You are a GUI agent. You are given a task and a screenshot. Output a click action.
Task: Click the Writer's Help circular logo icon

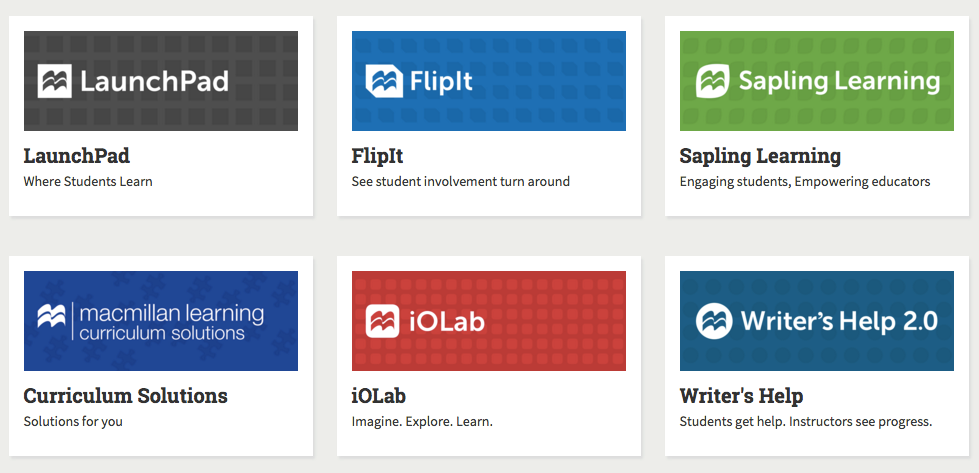[715, 321]
